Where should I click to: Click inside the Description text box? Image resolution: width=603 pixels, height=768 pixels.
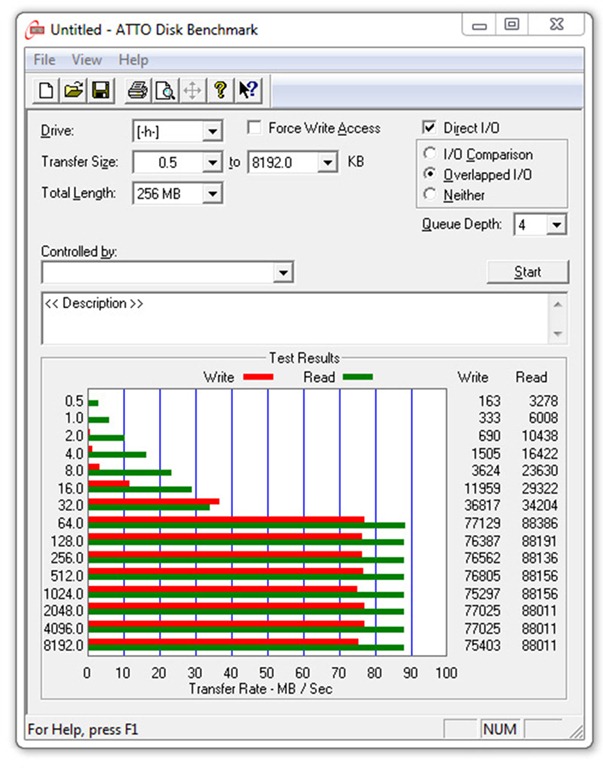click(295, 318)
